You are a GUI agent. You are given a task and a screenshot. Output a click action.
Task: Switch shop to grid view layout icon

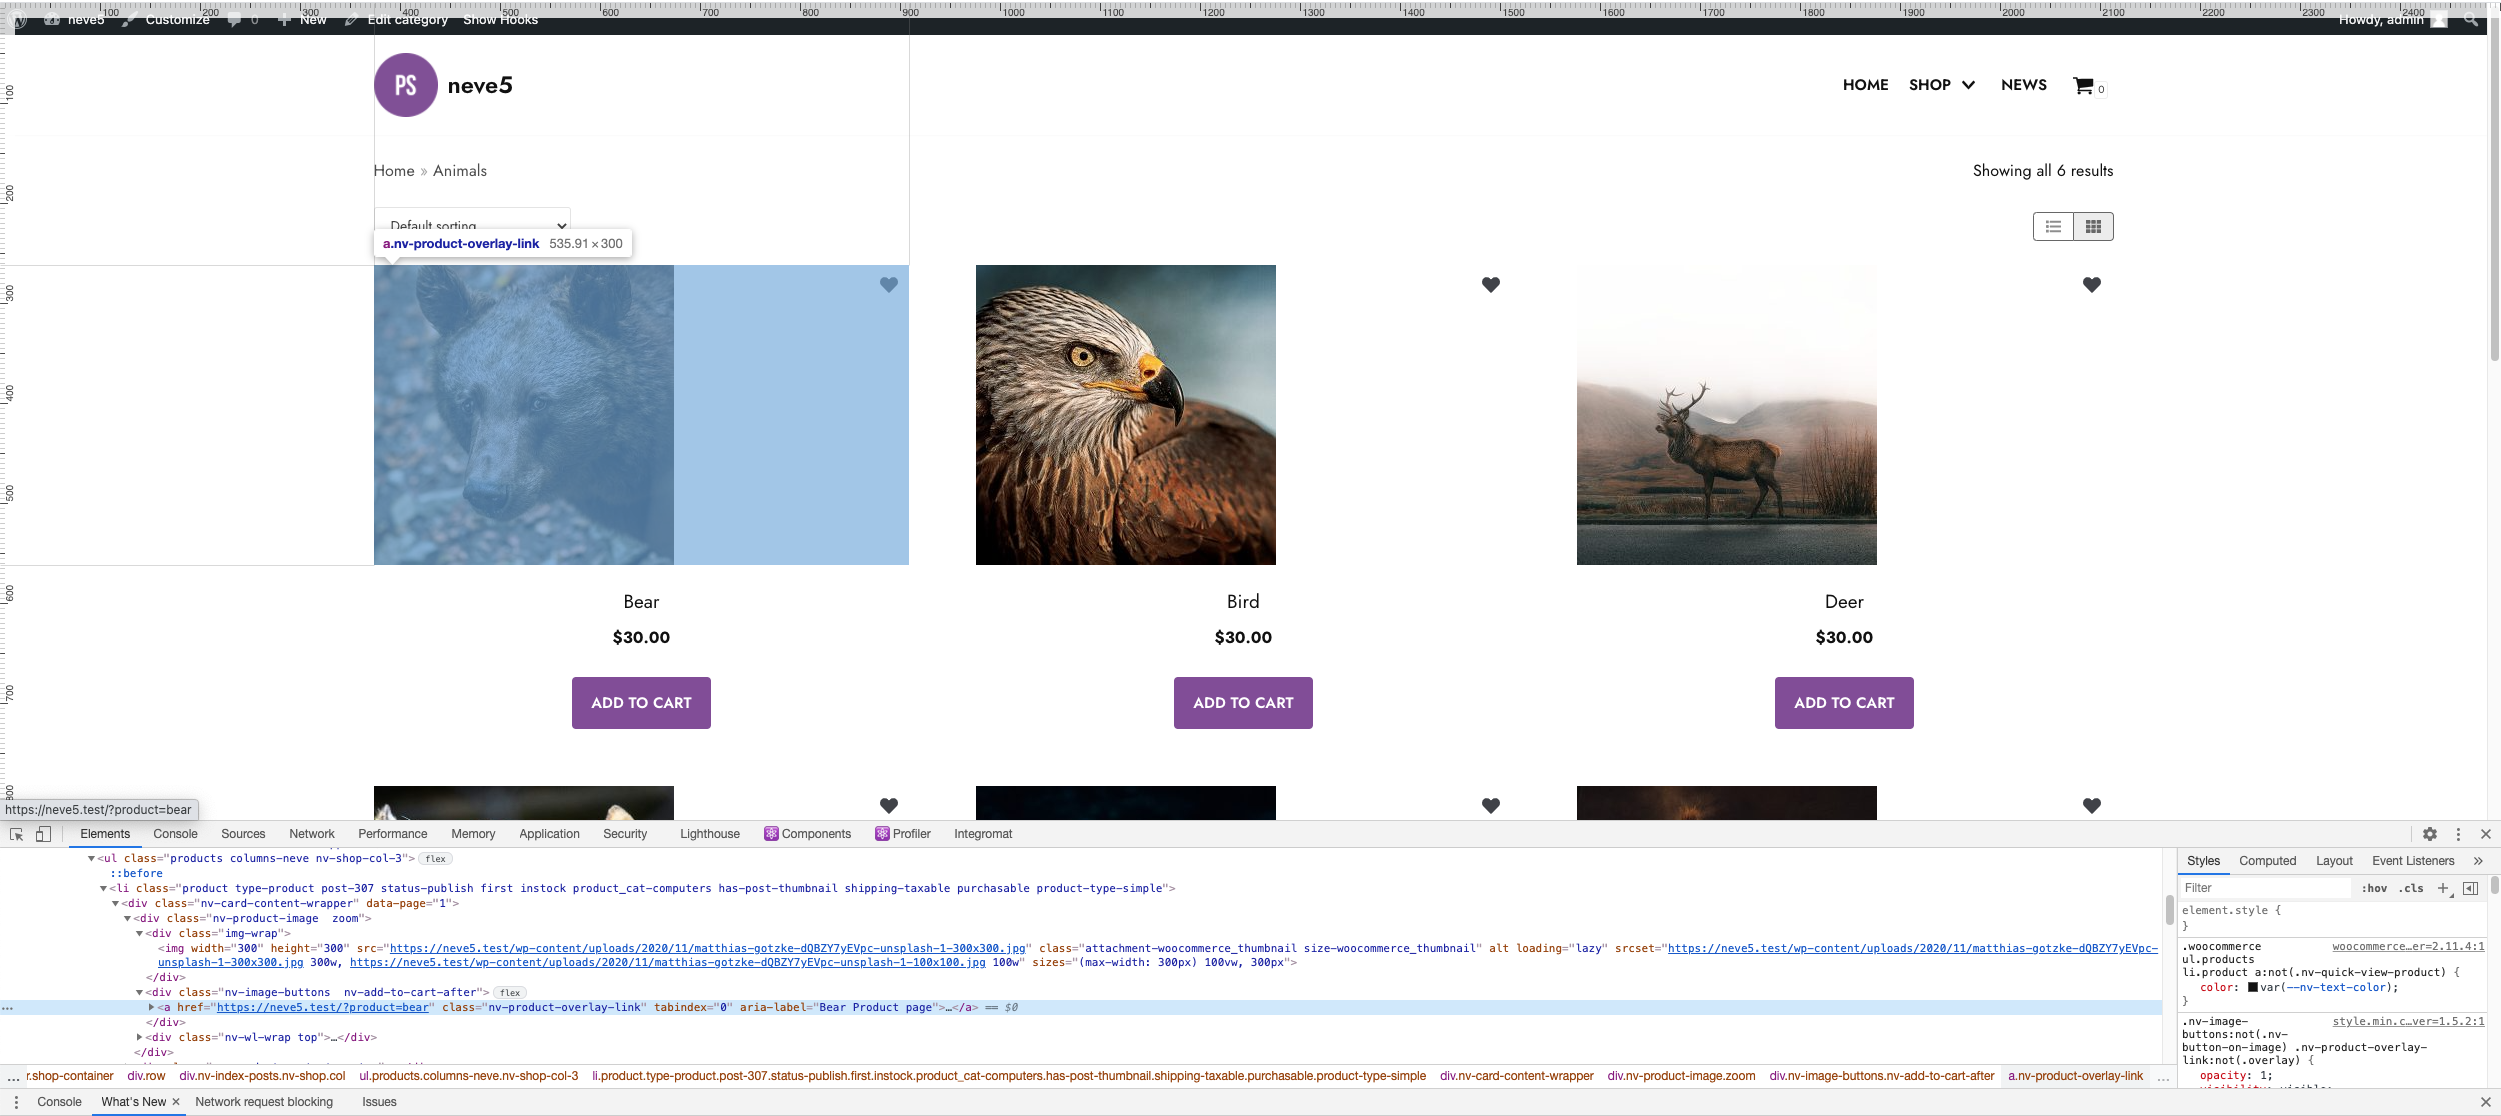tap(2093, 226)
